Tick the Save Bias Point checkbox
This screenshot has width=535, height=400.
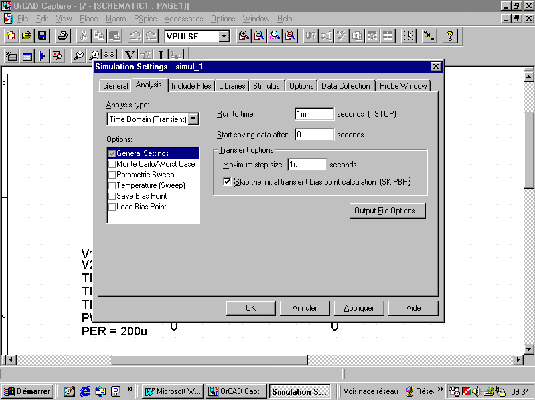pos(112,196)
